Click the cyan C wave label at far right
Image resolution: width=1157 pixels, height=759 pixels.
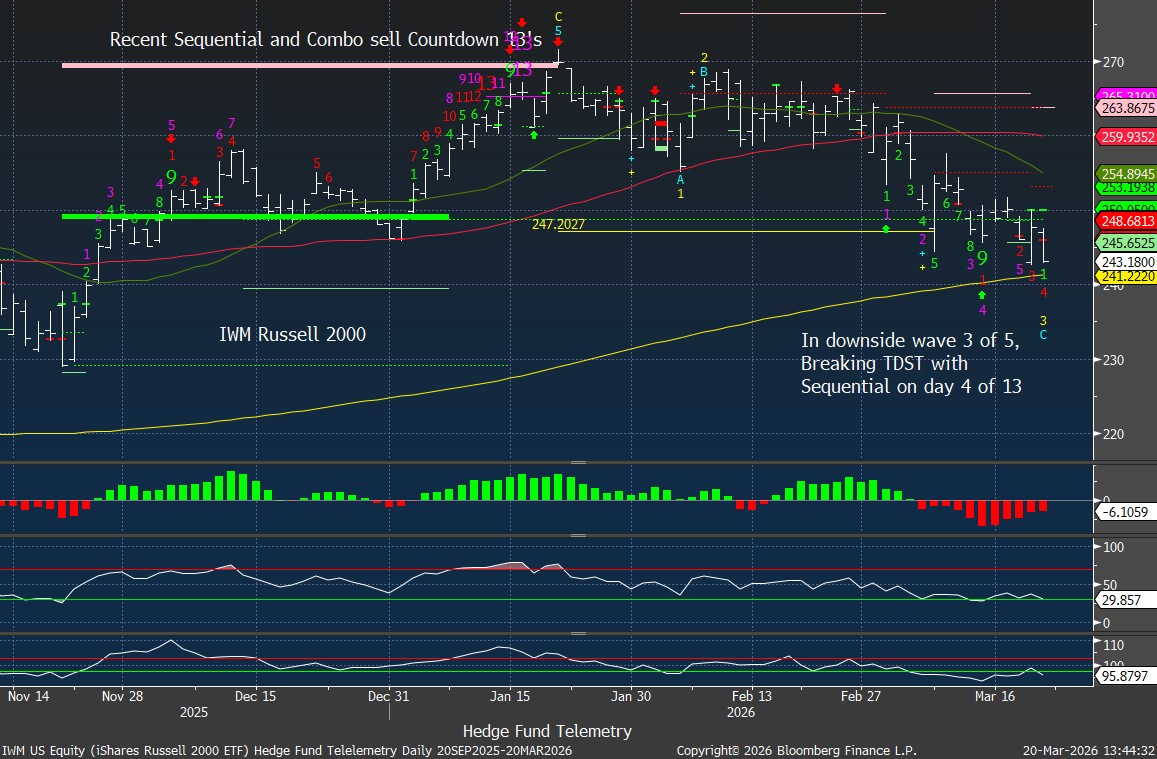(1043, 334)
